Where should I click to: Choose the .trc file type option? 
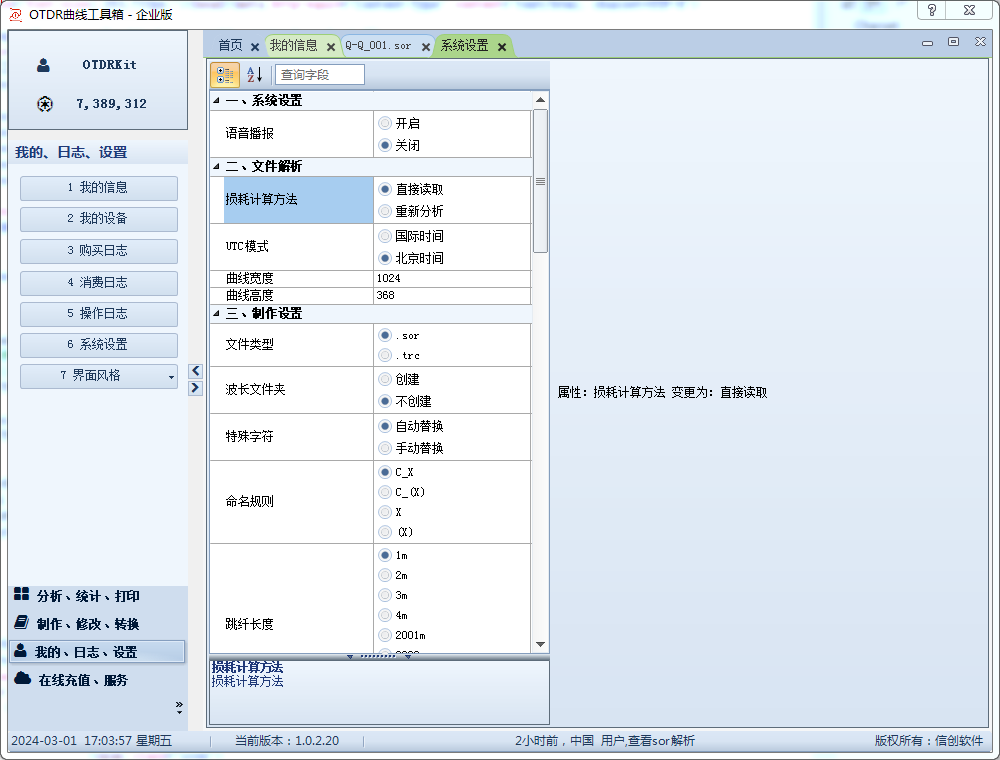coord(385,355)
